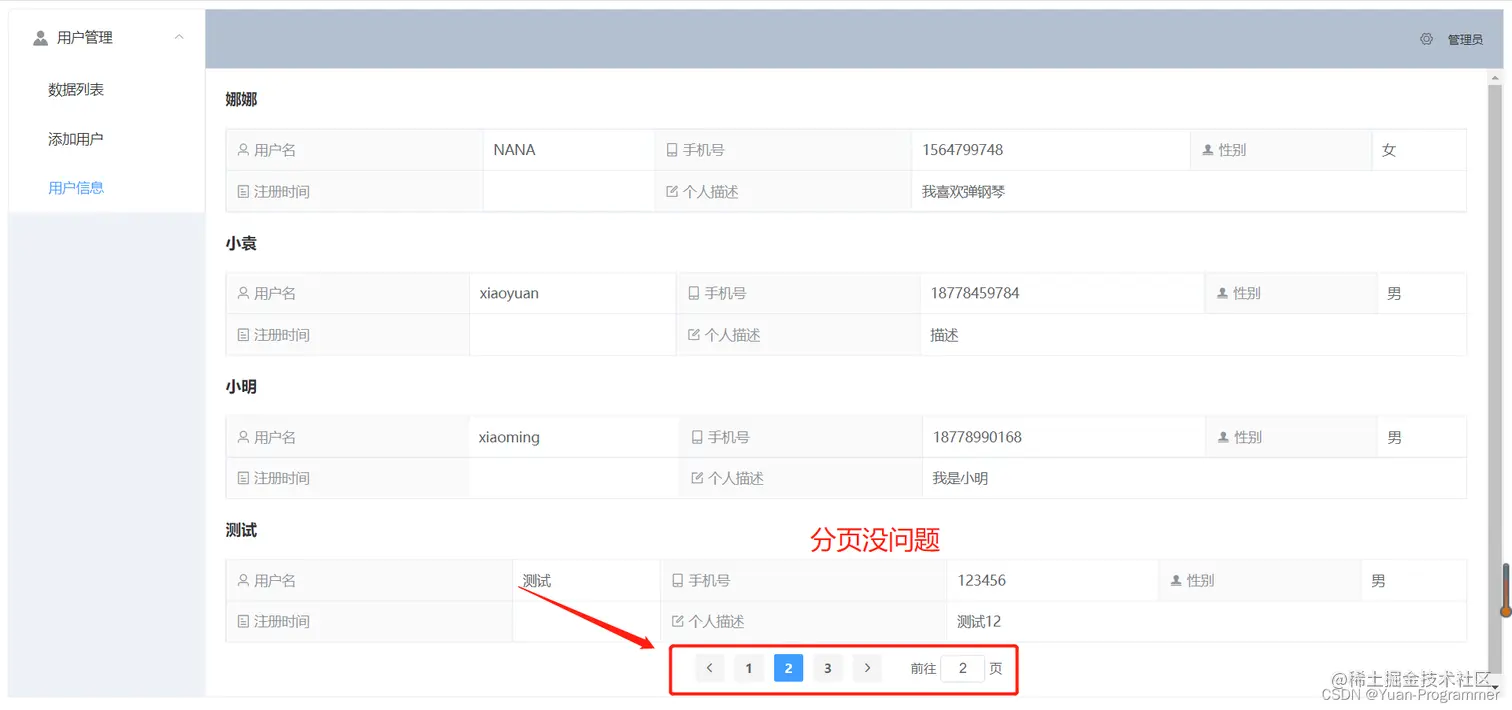The width and height of the screenshot is (1512, 710).
Task: Click the 小明 section title
Action: click(x=241, y=386)
